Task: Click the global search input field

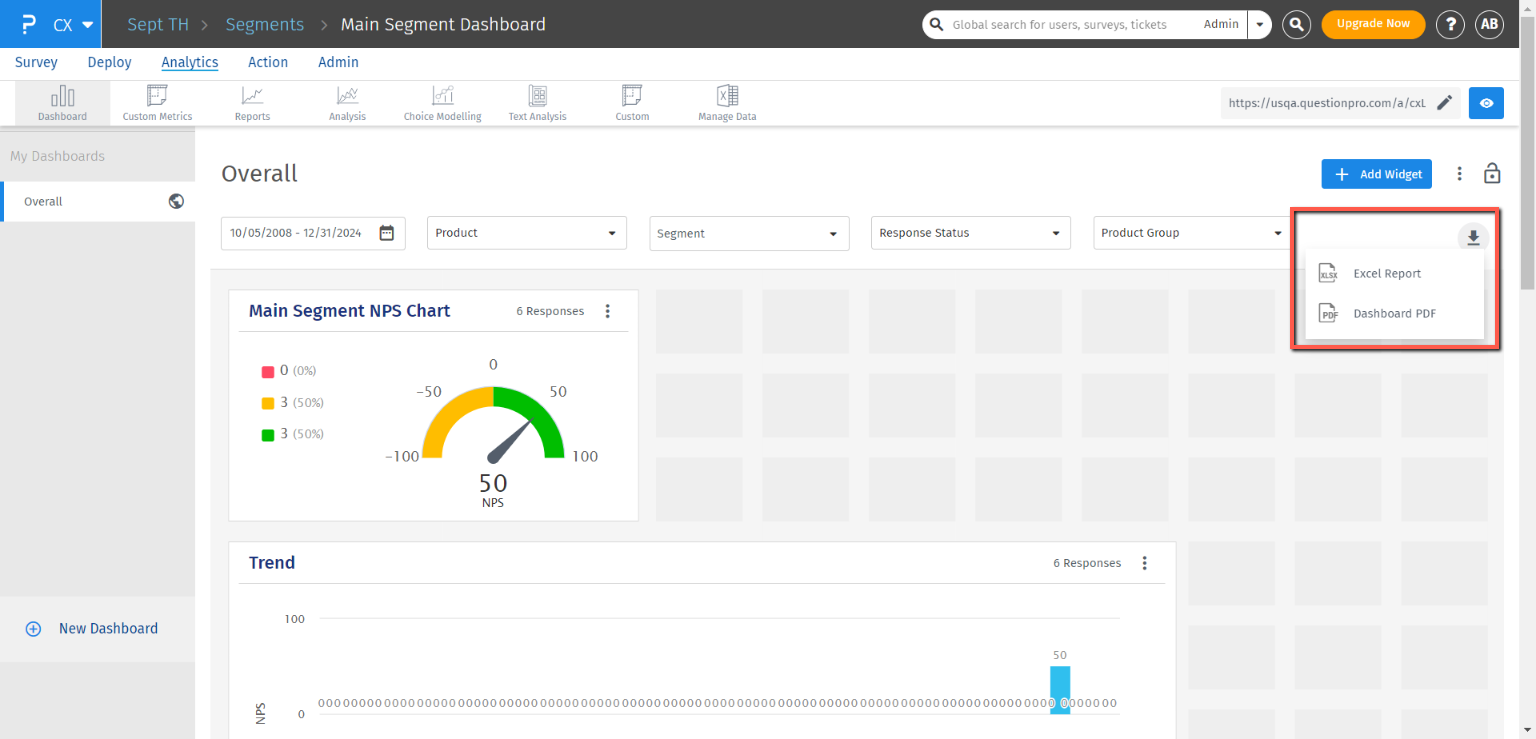Action: pos(1061,24)
